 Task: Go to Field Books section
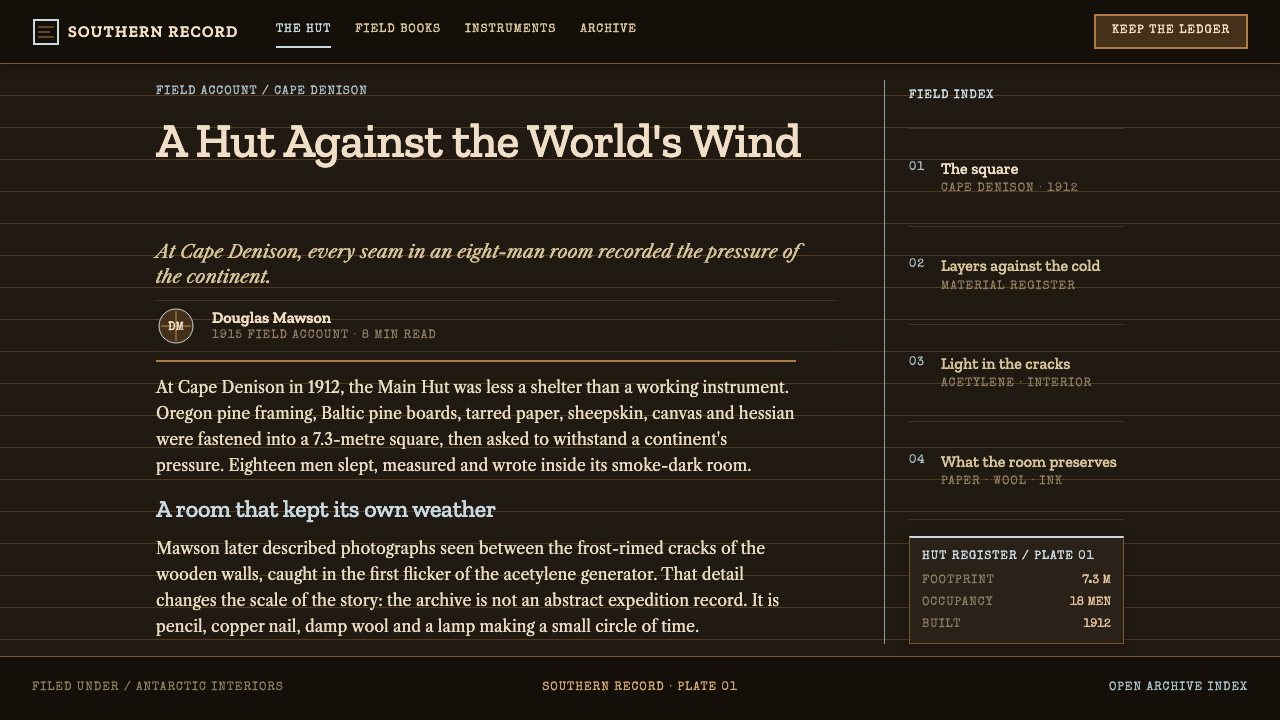tap(398, 29)
